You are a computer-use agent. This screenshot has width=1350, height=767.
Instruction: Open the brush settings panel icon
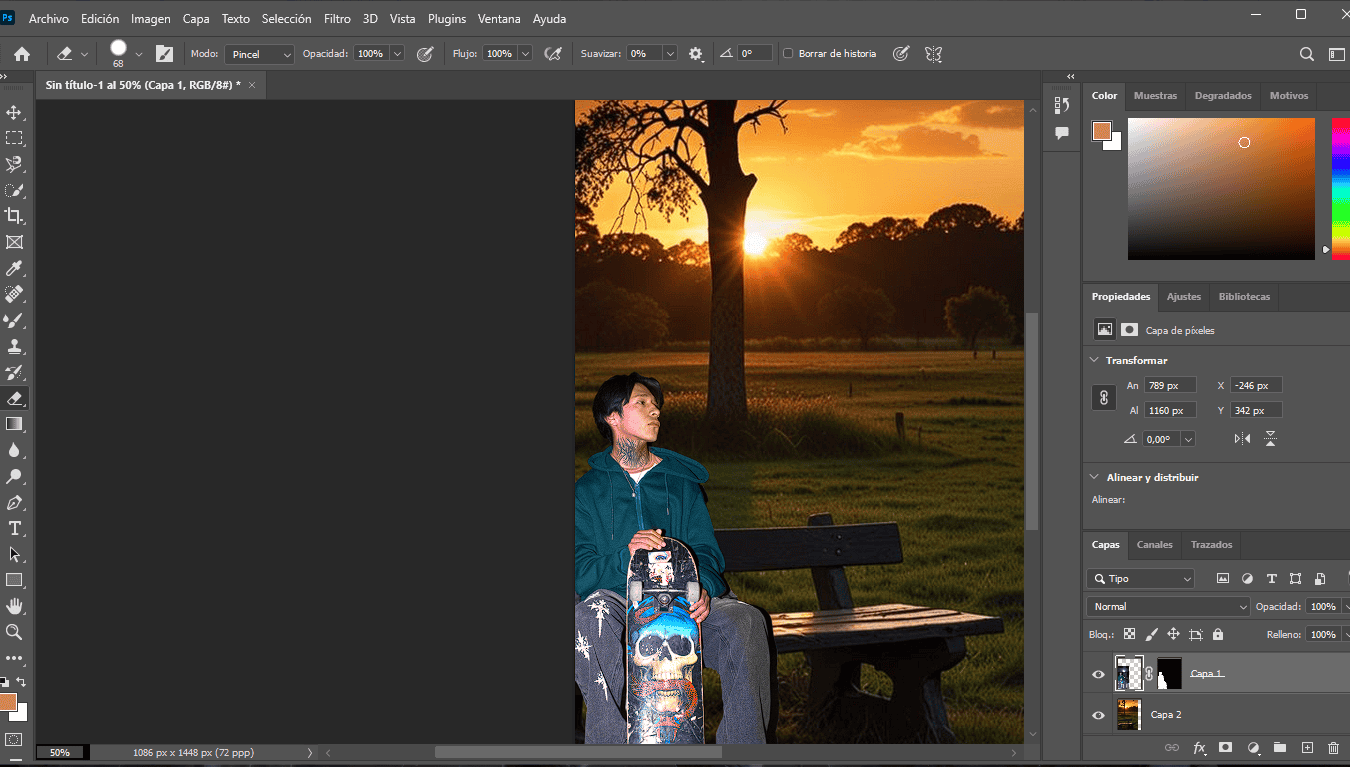[x=164, y=54]
